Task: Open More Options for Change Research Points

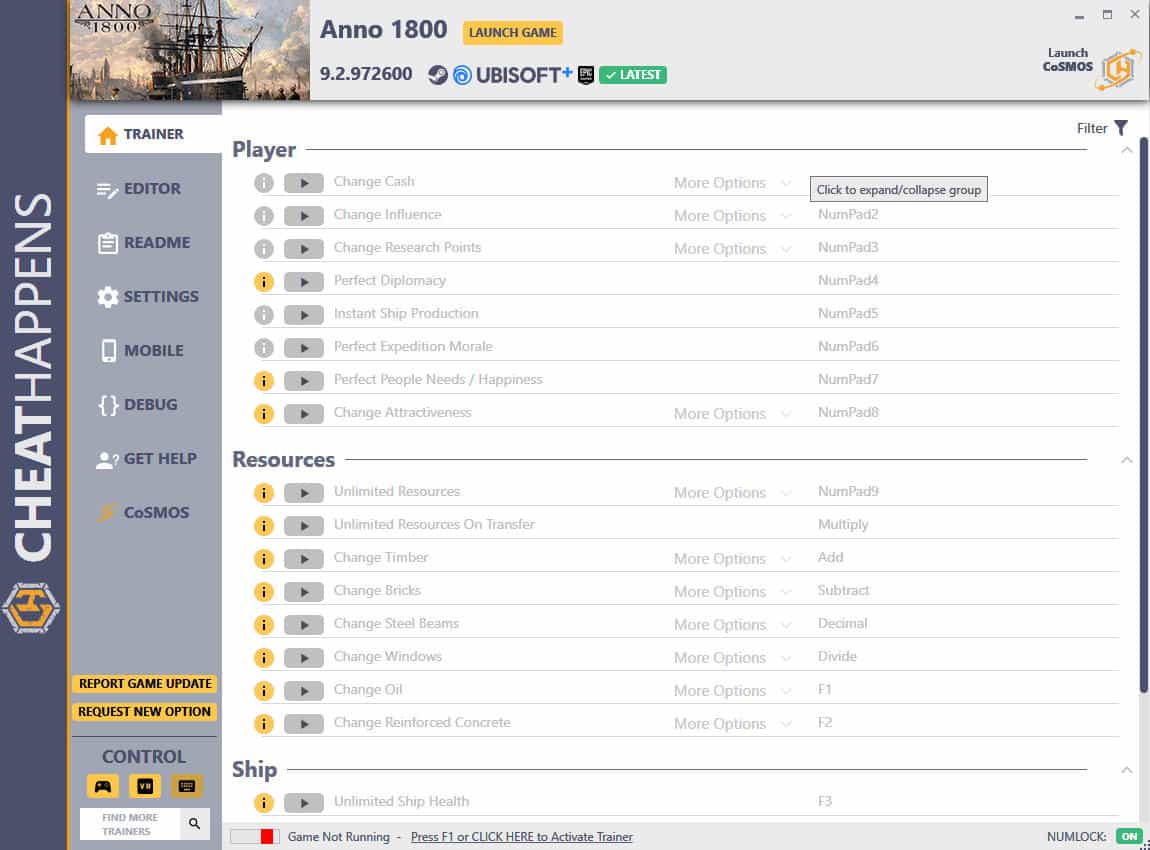Action: pyautogui.click(x=732, y=249)
